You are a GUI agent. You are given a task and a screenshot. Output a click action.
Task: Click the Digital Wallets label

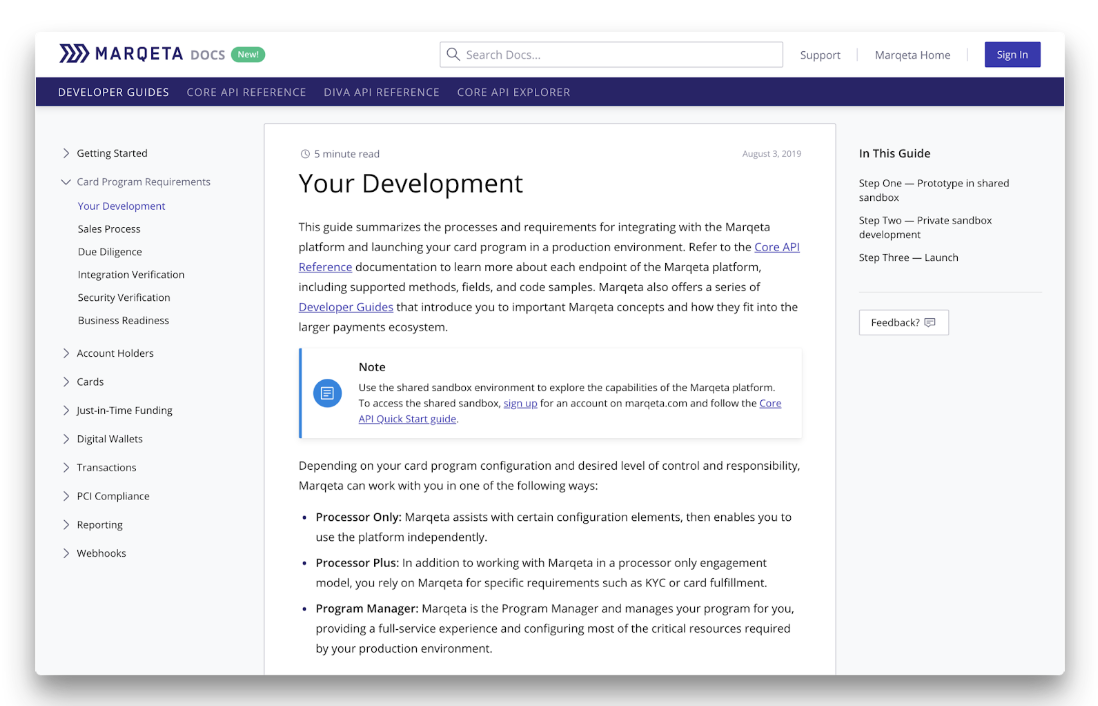[110, 439]
